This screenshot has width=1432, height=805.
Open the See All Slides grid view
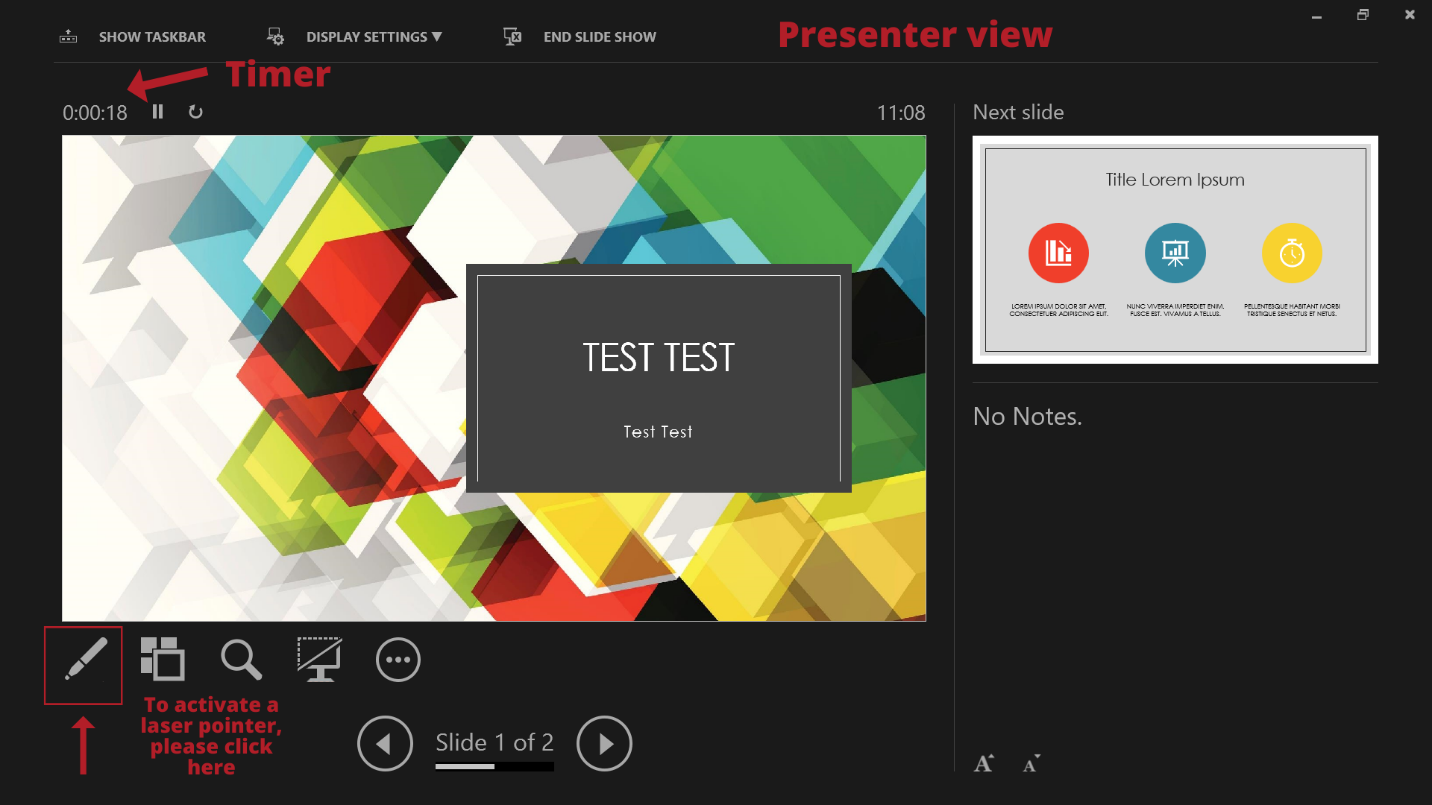tap(162, 659)
